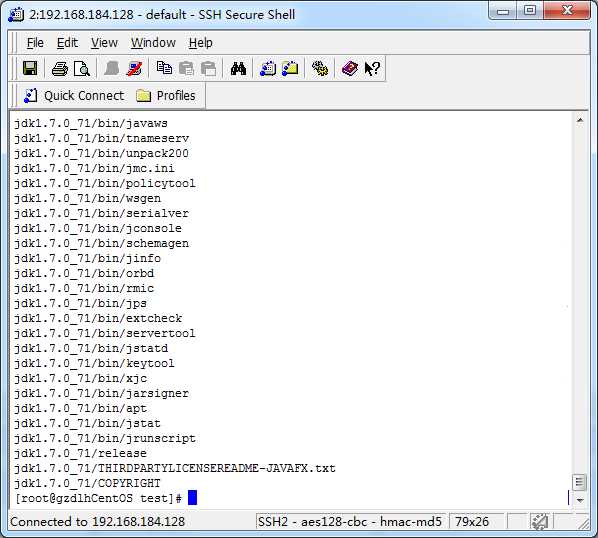The height and width of the screenshot is (538, 598).
Task: Click the '[root@gzdlhCentOS test]#' prompt line
Action: pos(98,498)
